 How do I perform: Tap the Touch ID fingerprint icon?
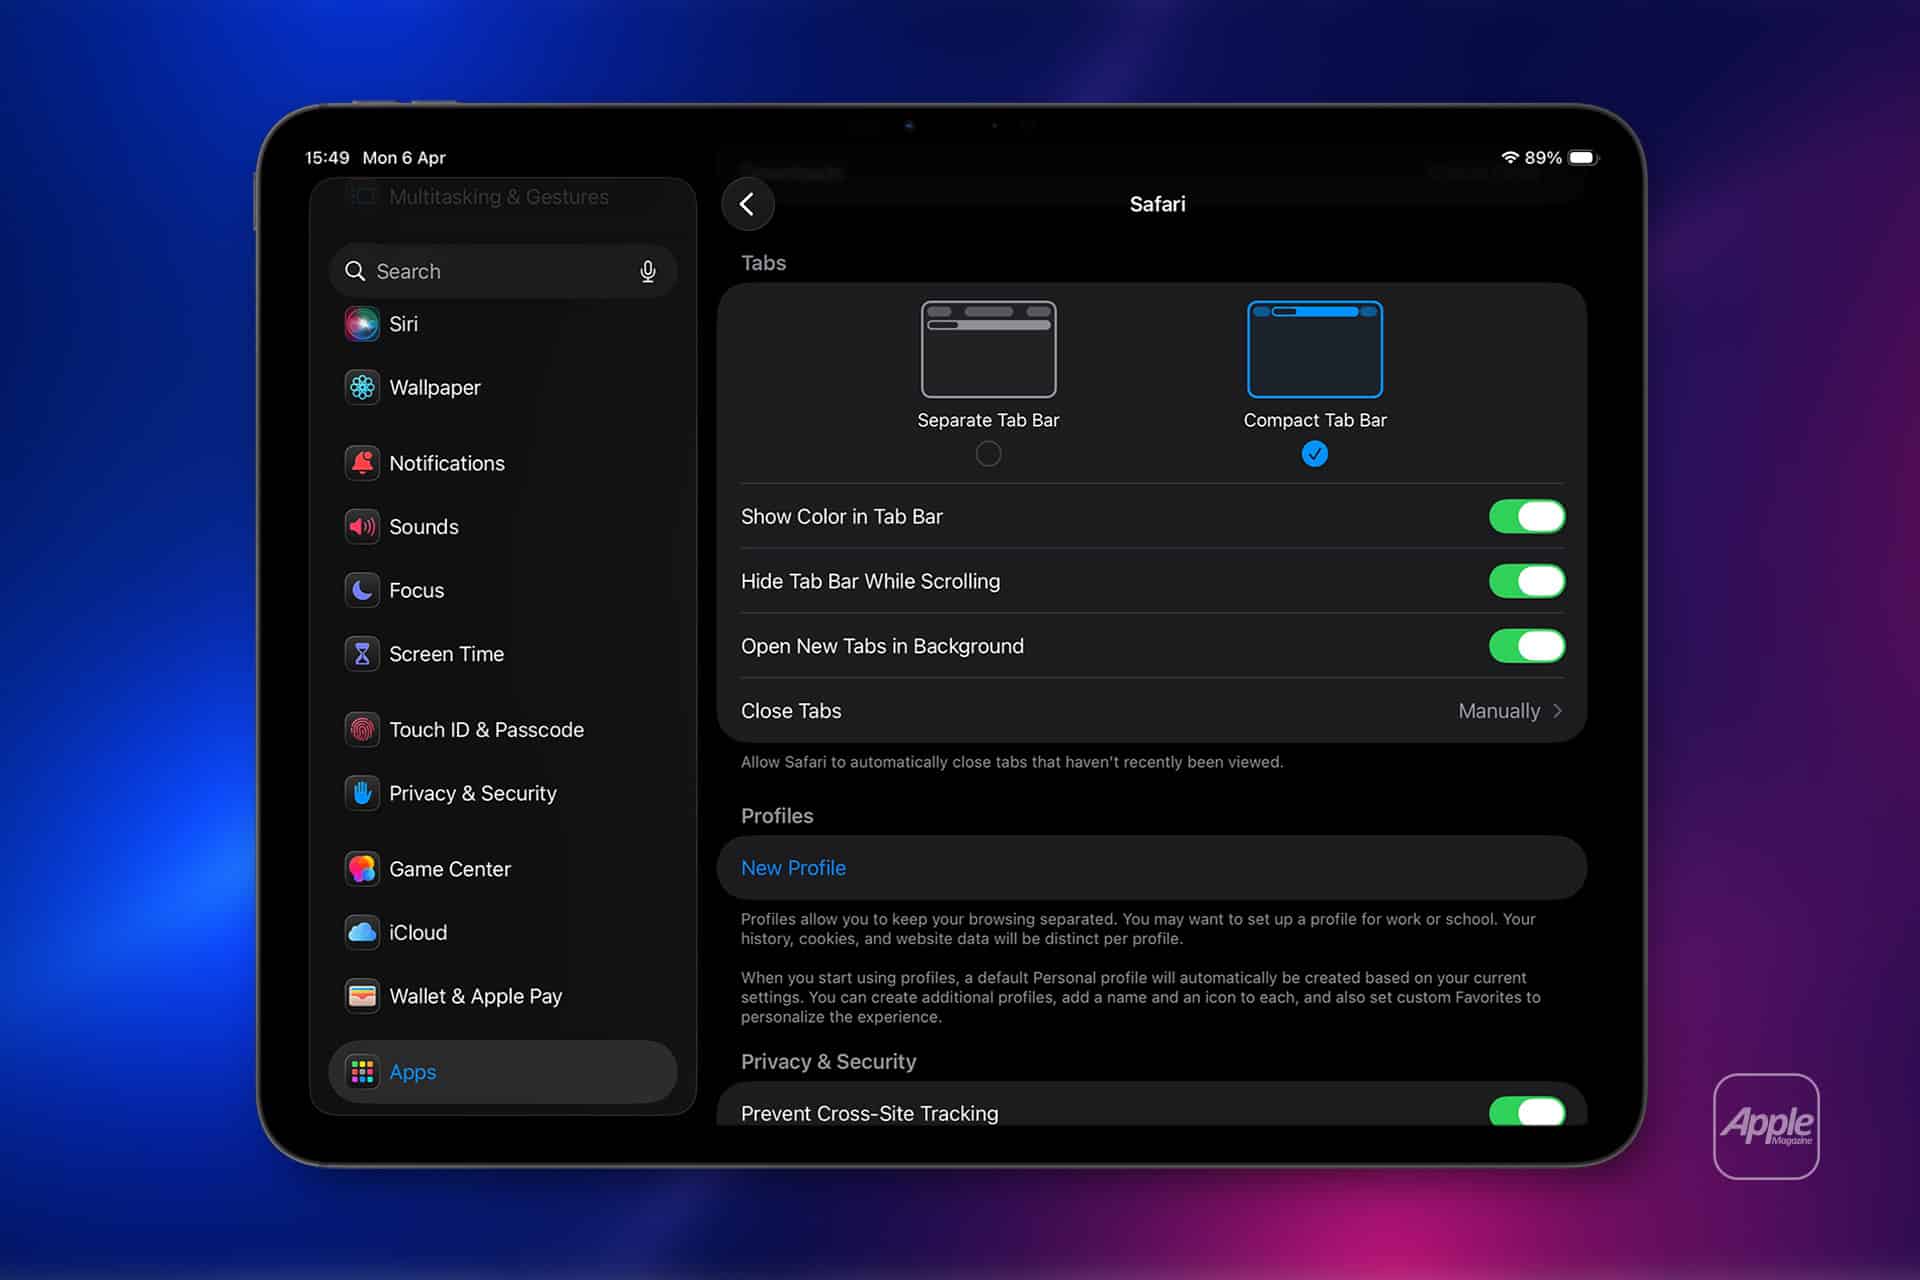tap(362, 730)
